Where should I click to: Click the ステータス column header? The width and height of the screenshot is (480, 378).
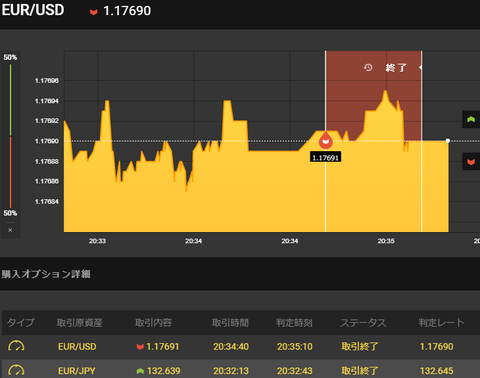[x=363, y=322]
